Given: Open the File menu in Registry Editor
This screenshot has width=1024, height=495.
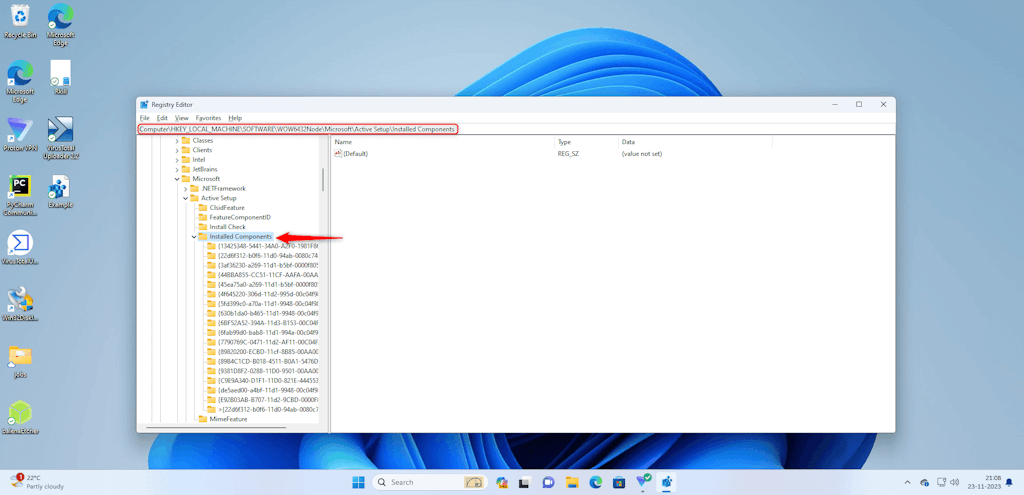Looking at the screenshot, I should click(144, 118).
